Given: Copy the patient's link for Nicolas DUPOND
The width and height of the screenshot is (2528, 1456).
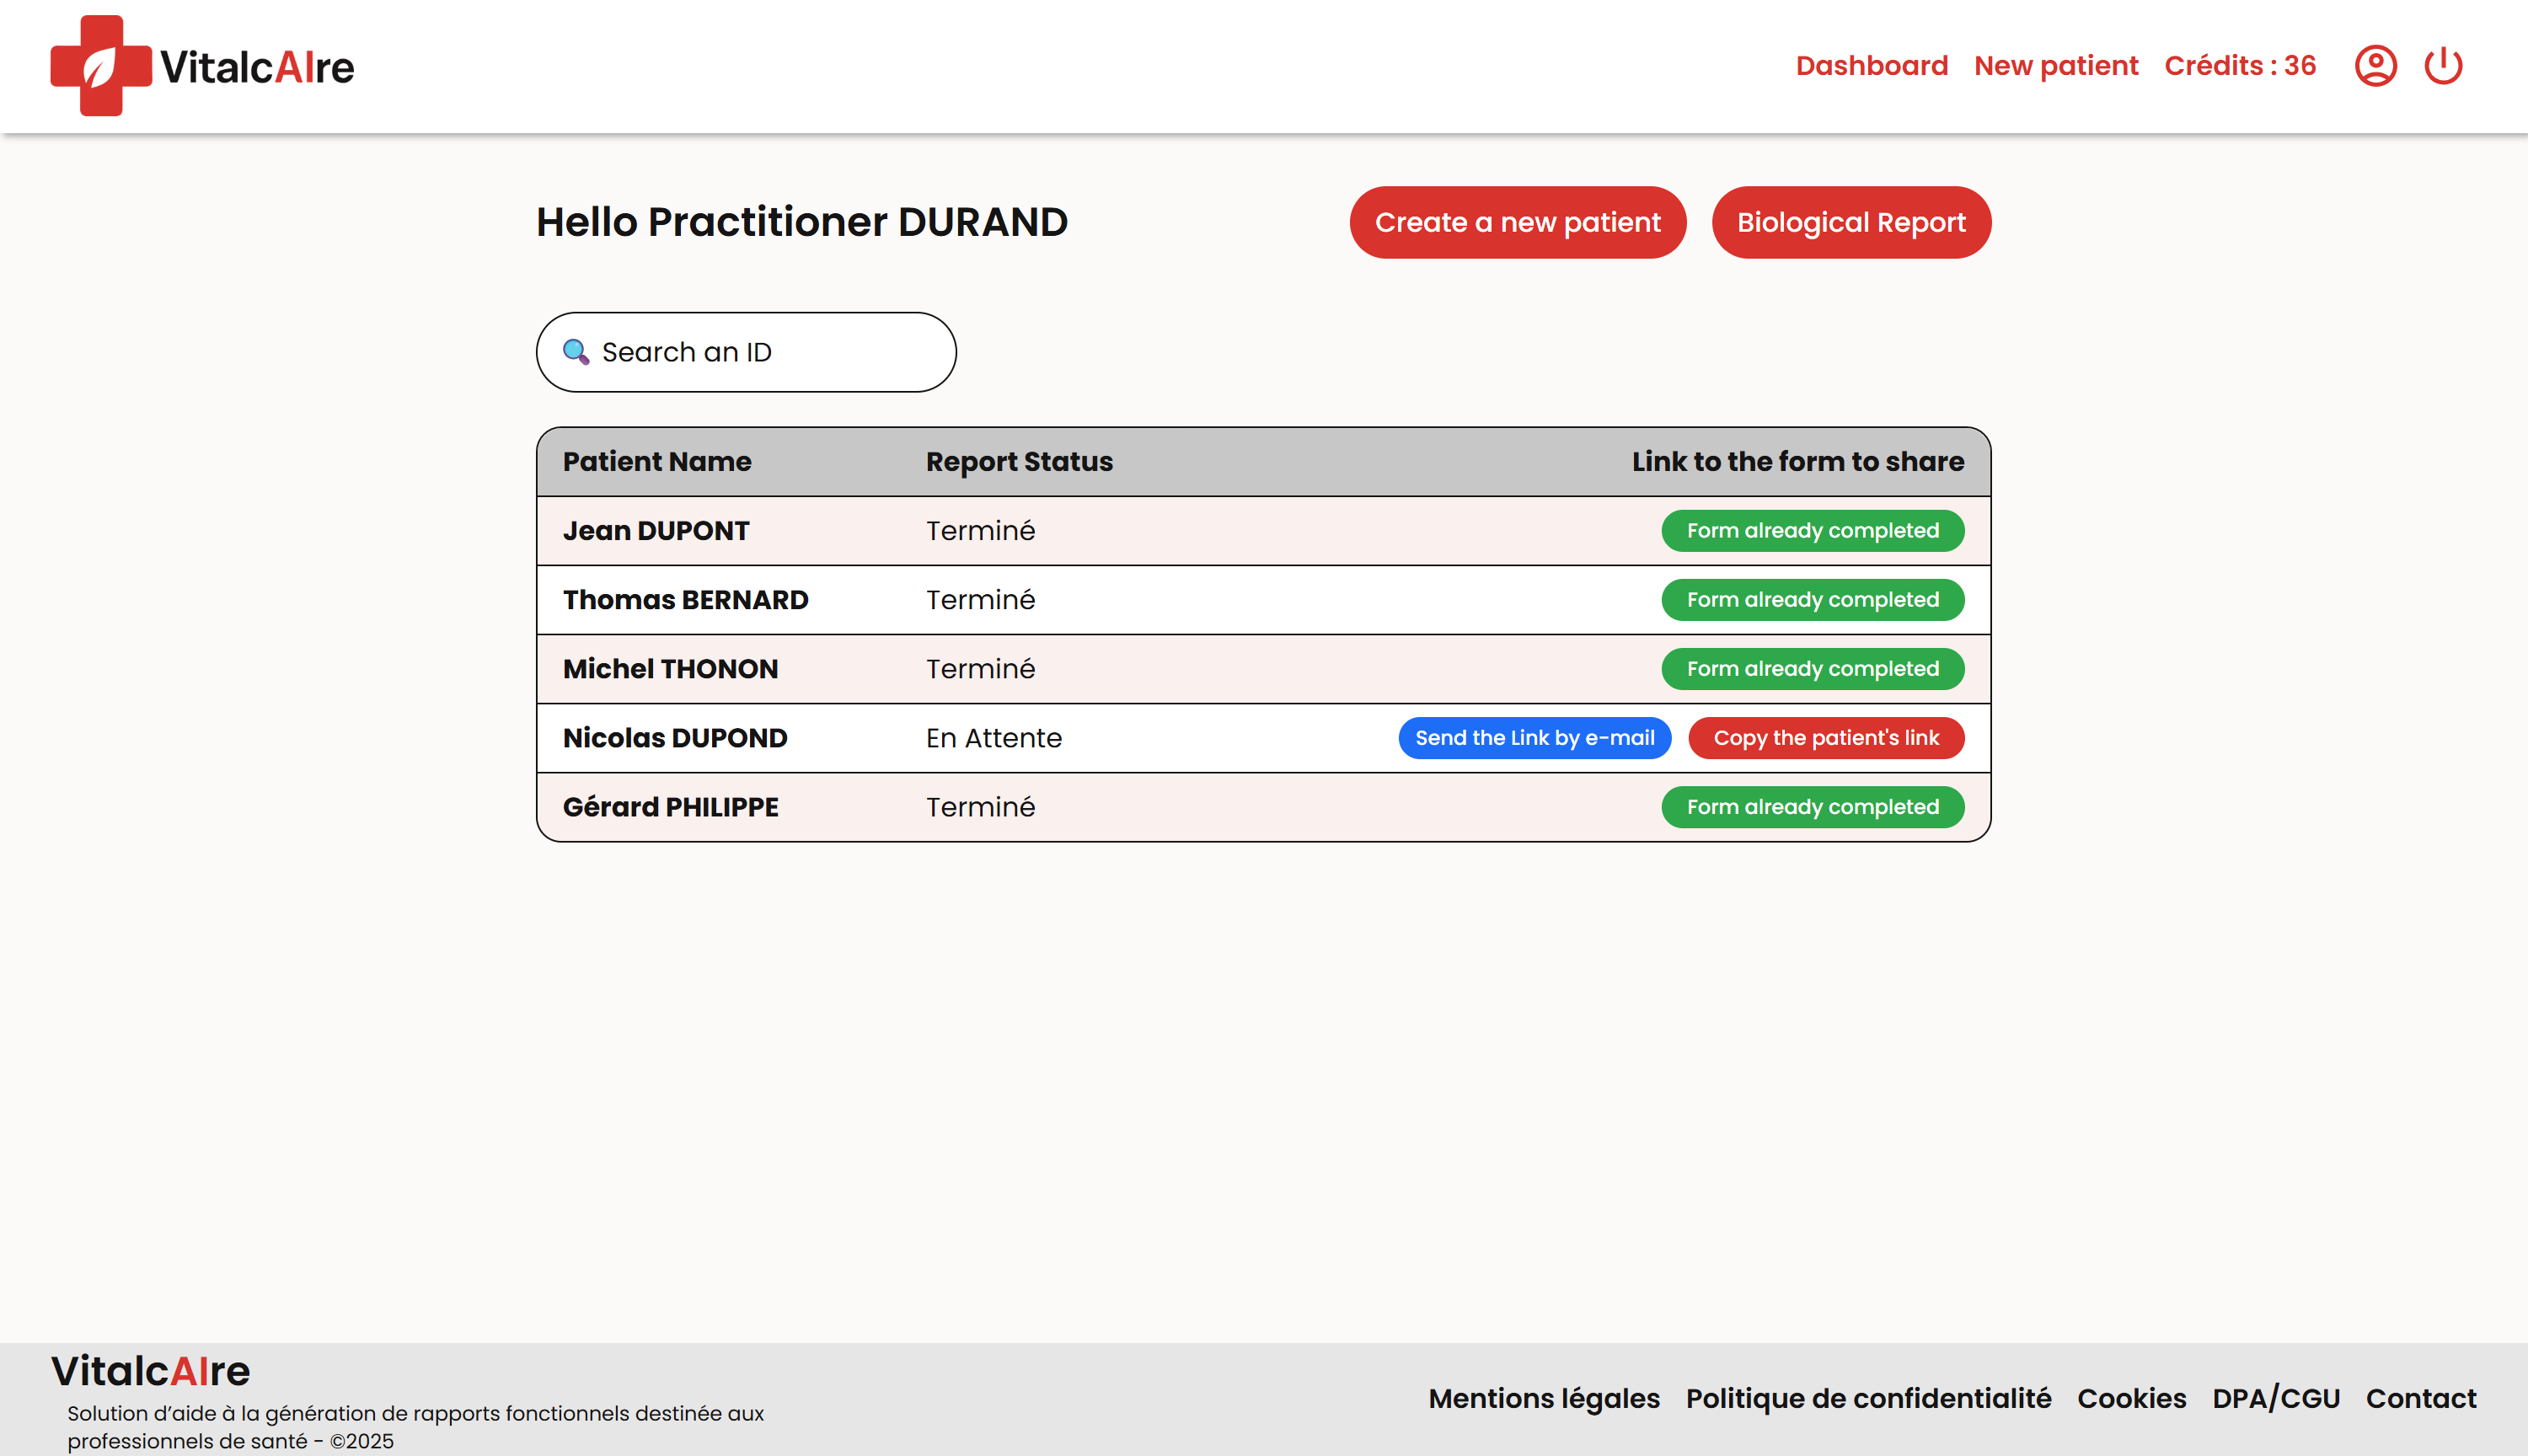Looking at the screenshot, I should [x=1825, y=738].
